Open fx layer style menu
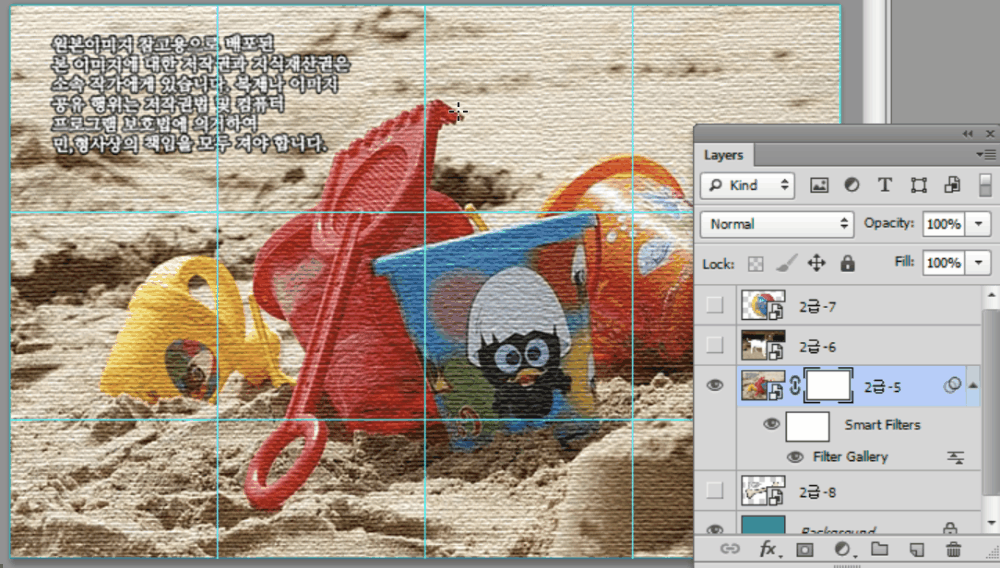Screen dimensions: 1000x568 [768, 549]
